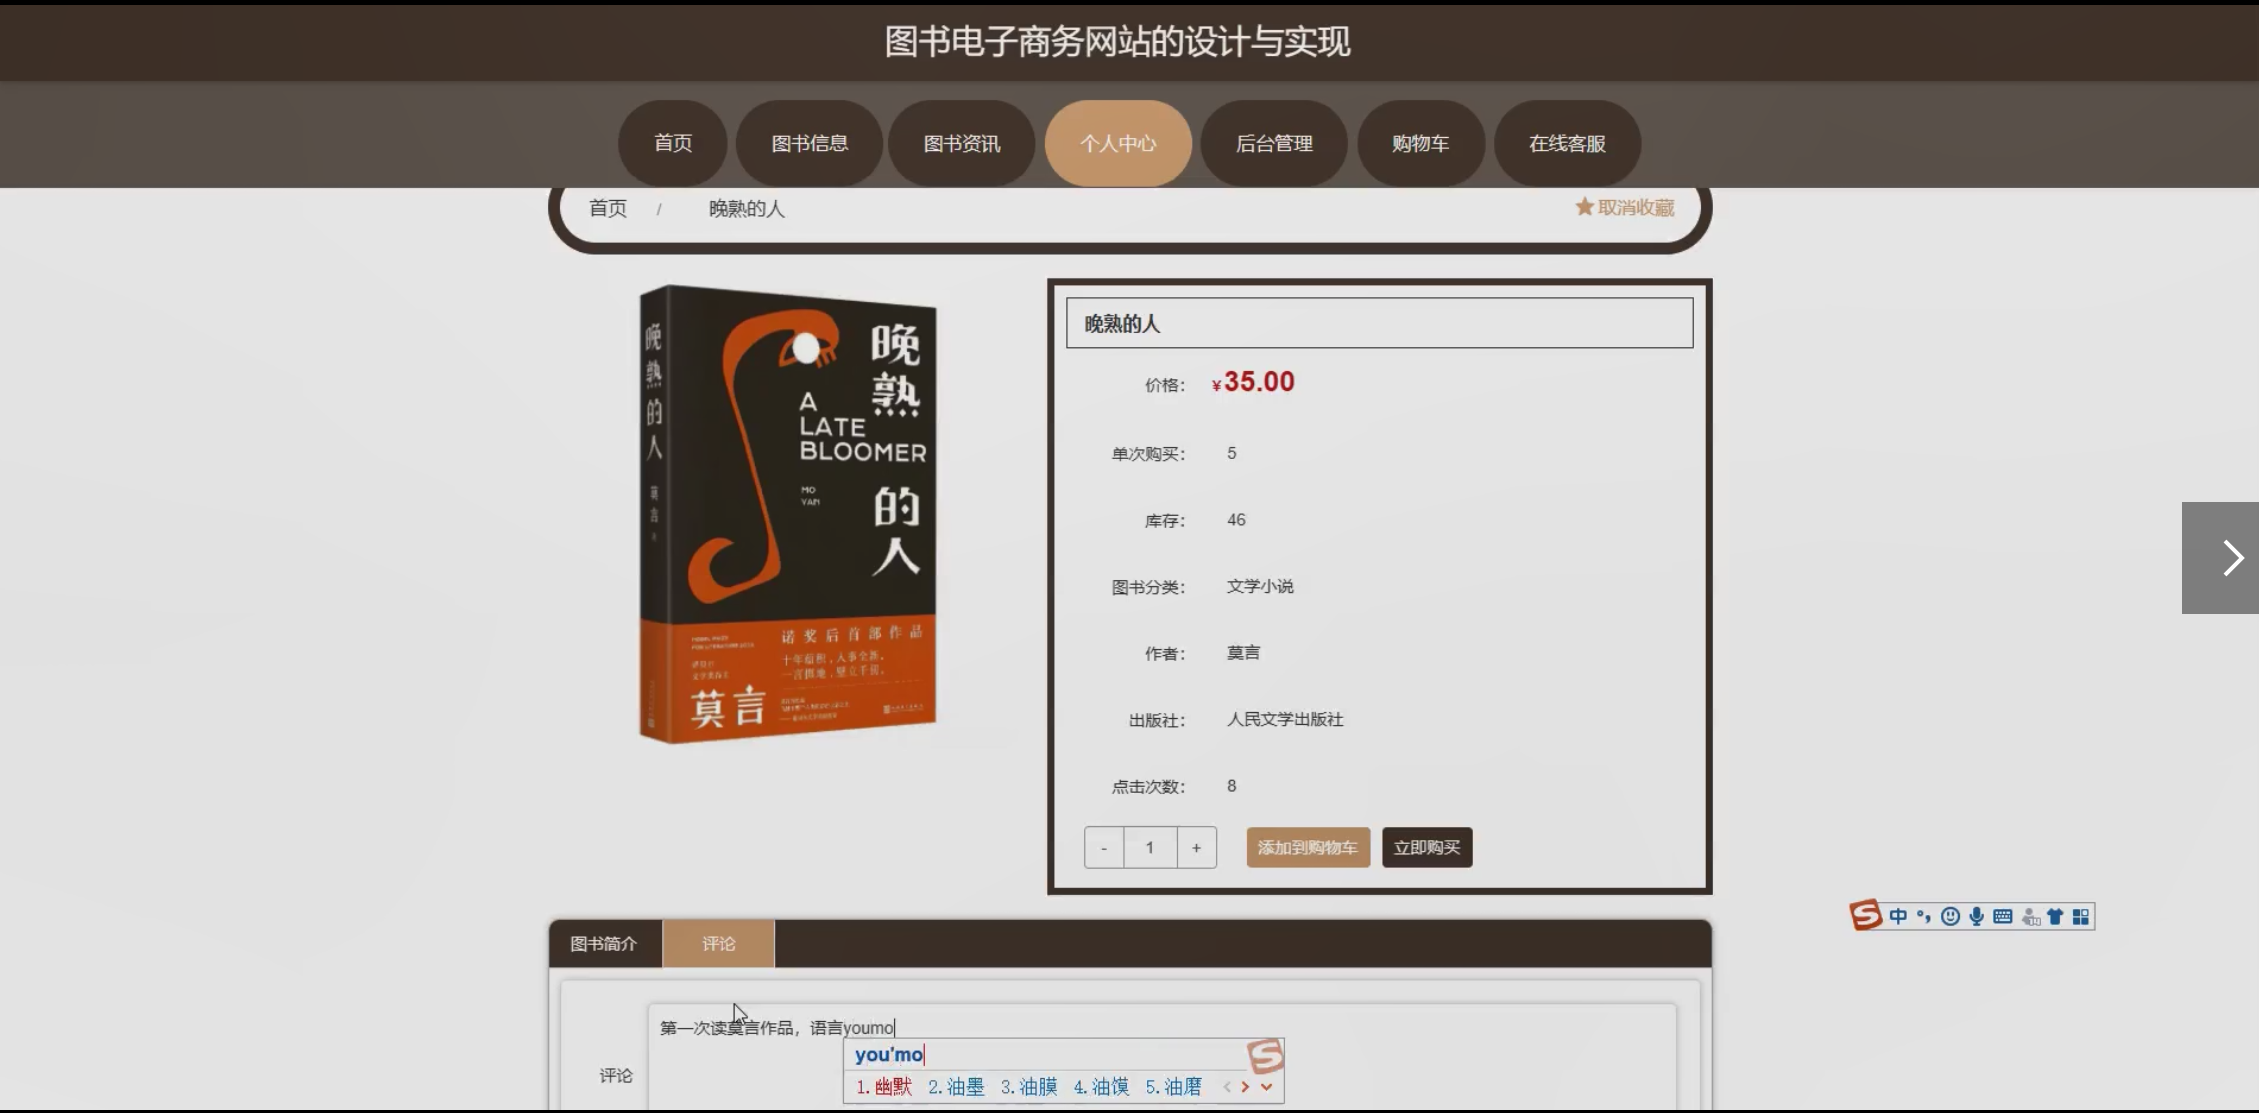Toggle the punctuation mode icon in Sogou bar
Screen dimensions: 2259x1113
(1923, 917)
